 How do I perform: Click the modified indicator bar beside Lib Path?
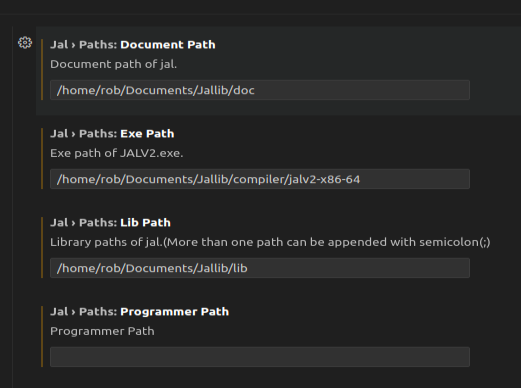coord(42,247)
